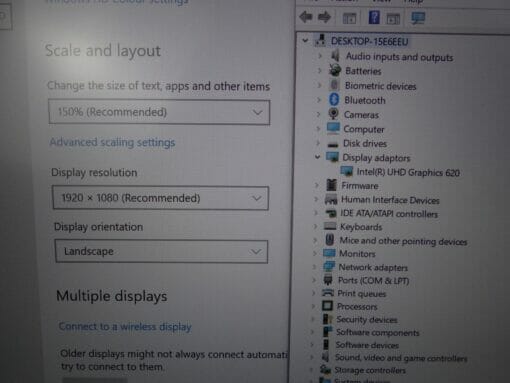Select the Software components icon
The width and height of the screenshot is (510, 383).
pyautogui.click(x=327, y=332)
